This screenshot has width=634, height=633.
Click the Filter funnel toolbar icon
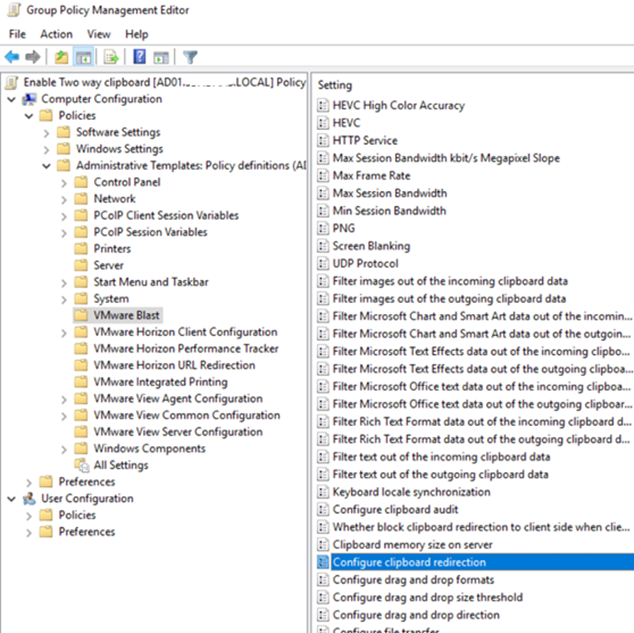click(x=190, y=57)
